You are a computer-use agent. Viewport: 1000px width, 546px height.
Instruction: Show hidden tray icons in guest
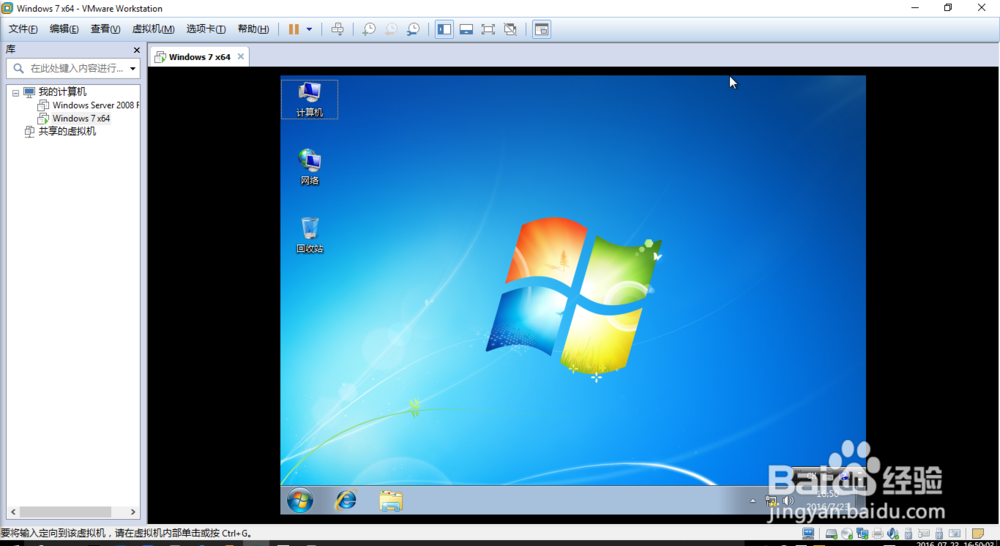(753, 501)
